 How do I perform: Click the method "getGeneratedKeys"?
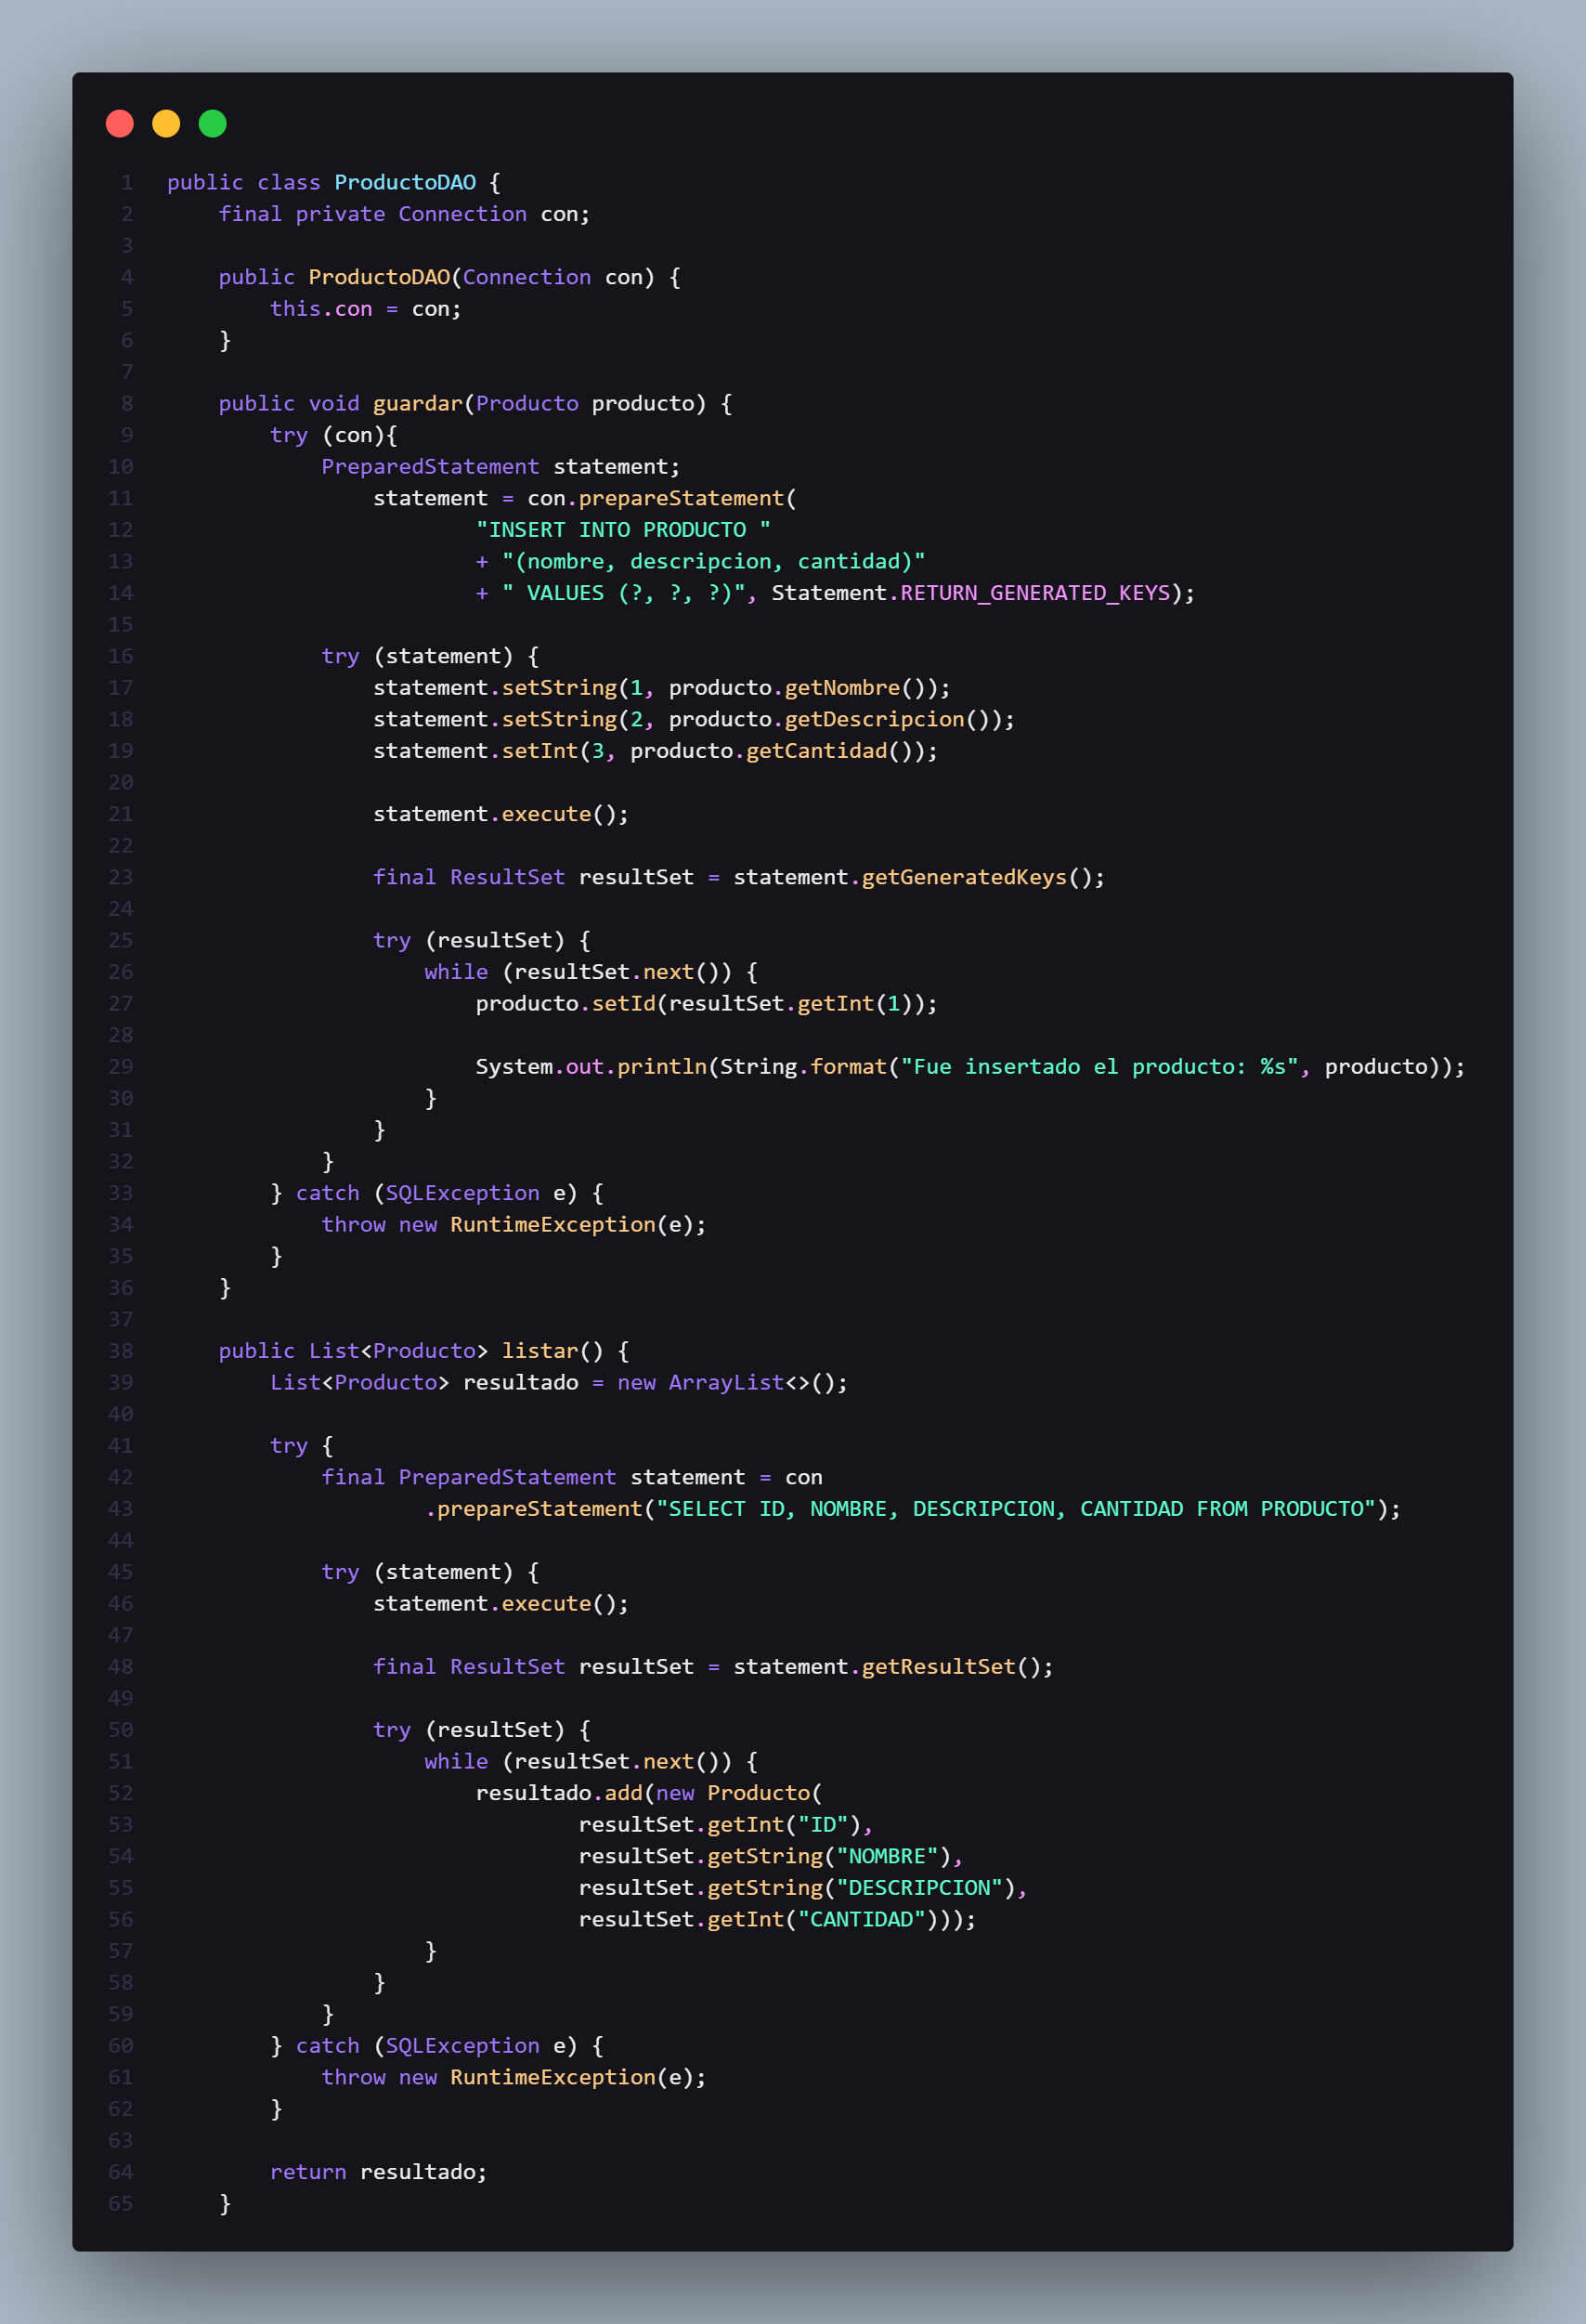(964, 877)
